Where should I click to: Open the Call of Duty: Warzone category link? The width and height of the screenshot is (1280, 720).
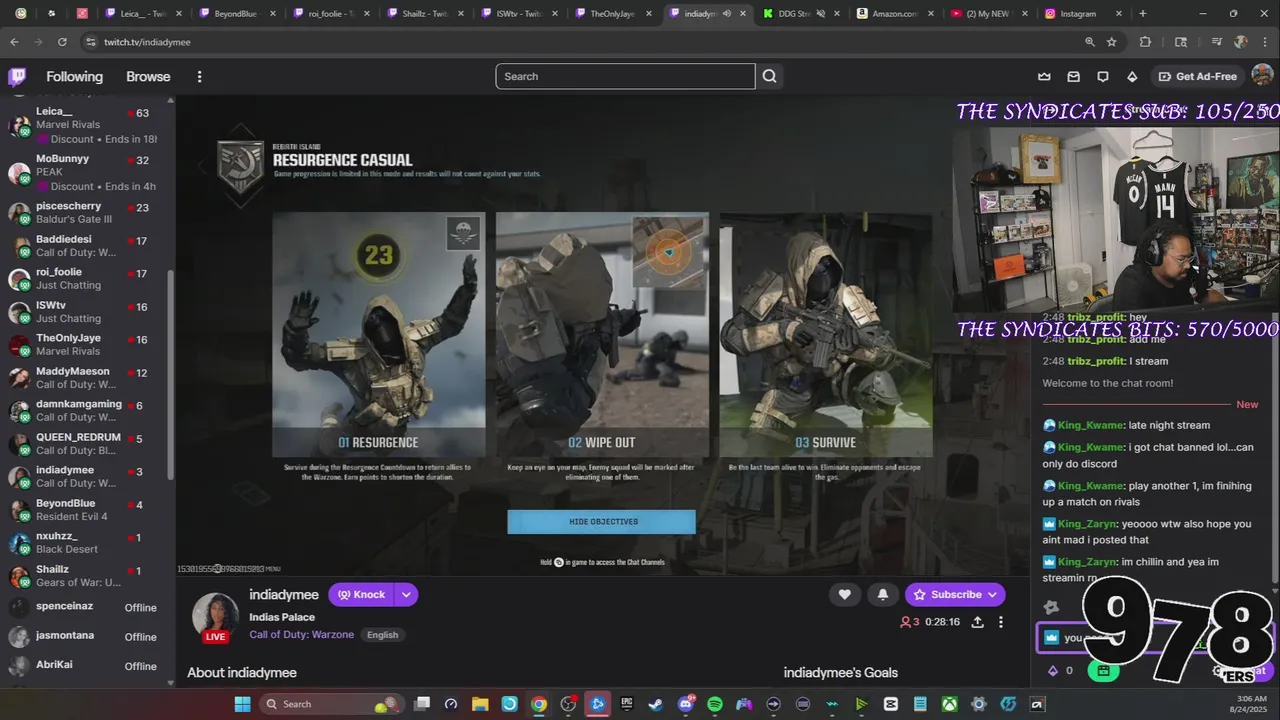pos(303,635)
